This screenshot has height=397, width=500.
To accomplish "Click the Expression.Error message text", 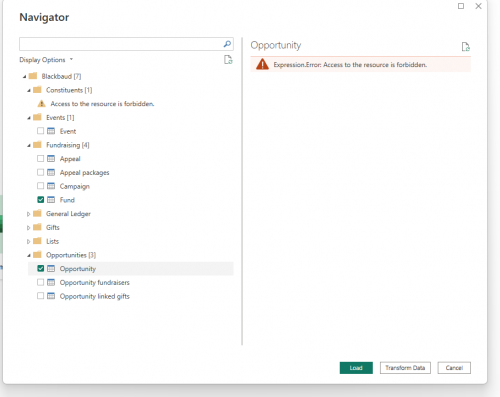I will pyautogui.click(x=350, y=65).
